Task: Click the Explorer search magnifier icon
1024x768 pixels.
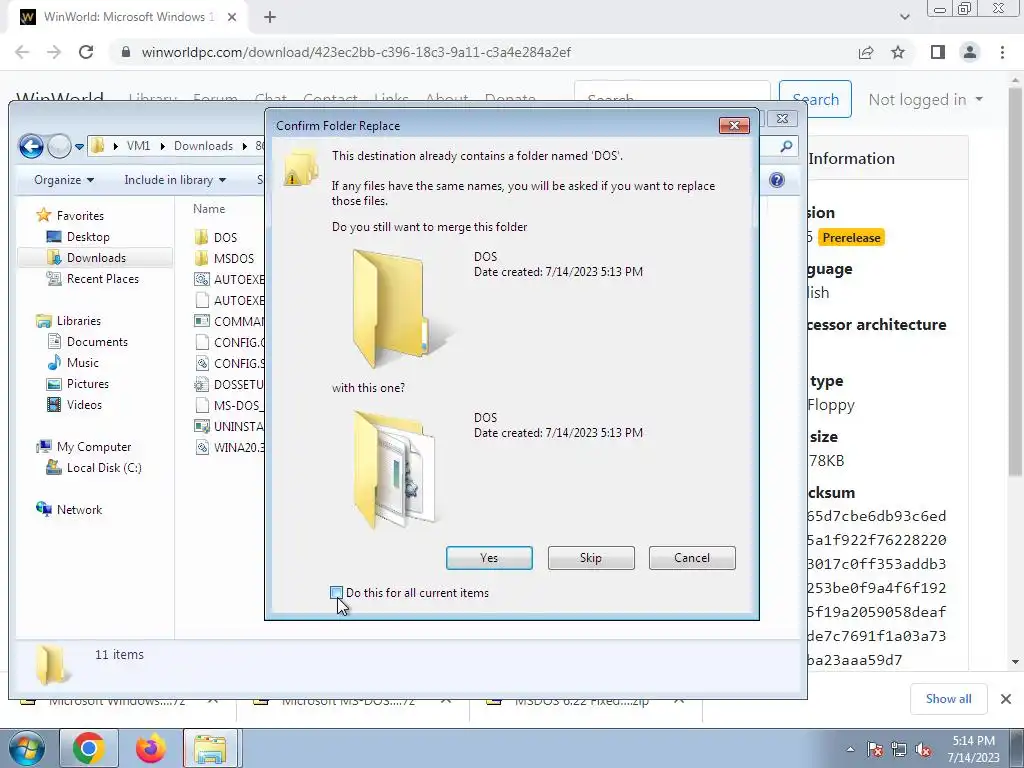Action: pyautogui.click(x=786, y=146)
